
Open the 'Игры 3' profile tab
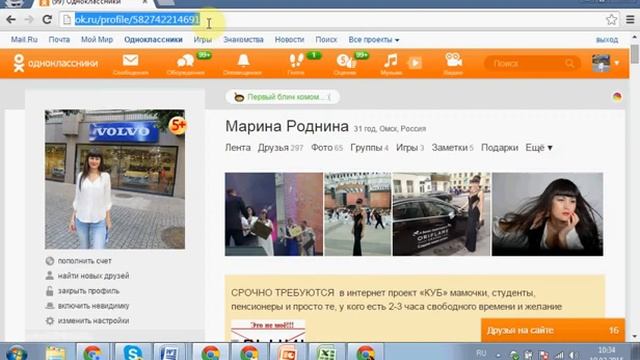click(x=410, y=148)
